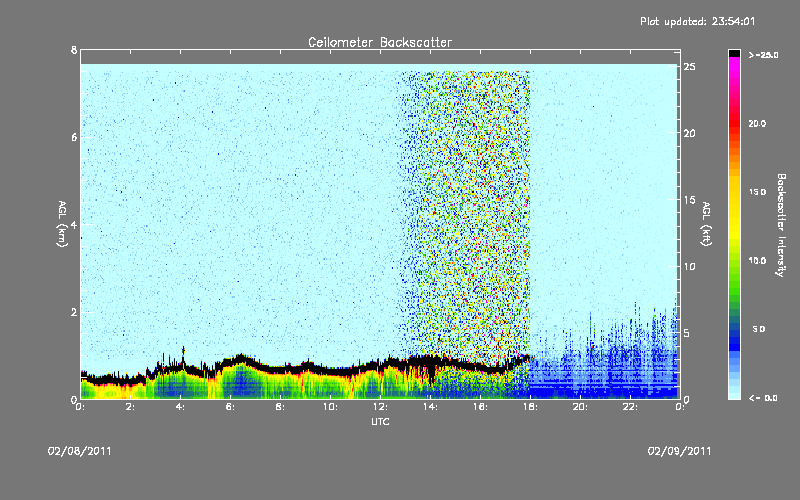Click the "AGL (kft)" axis label
The width and height of the screenshot is (800, 500).
[706, 223]
